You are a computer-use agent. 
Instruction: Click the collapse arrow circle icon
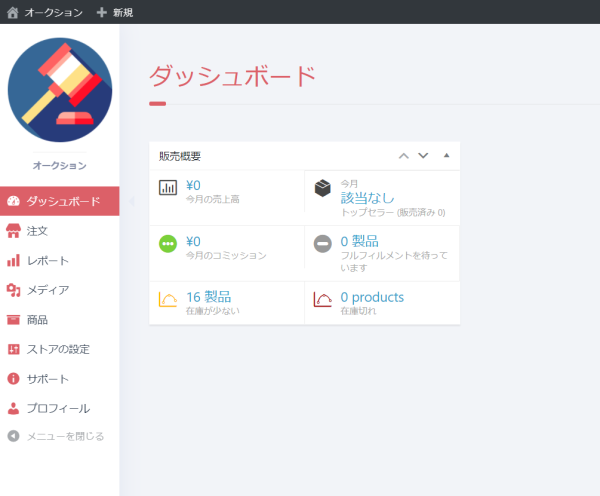tap(13, 436)
